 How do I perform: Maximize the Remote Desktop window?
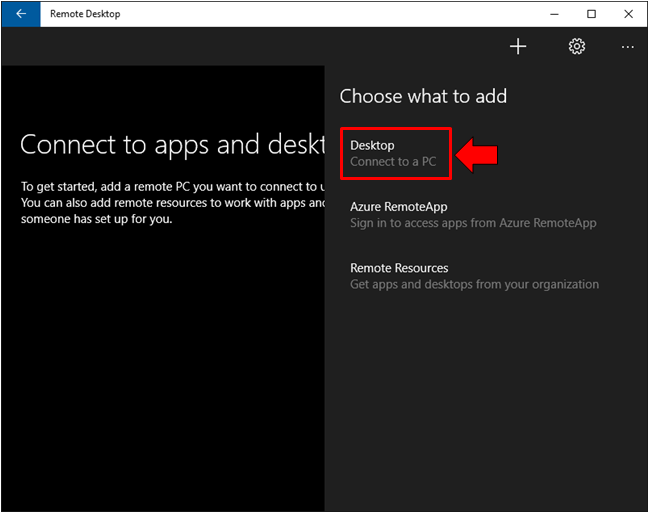[x=591, y=14]
